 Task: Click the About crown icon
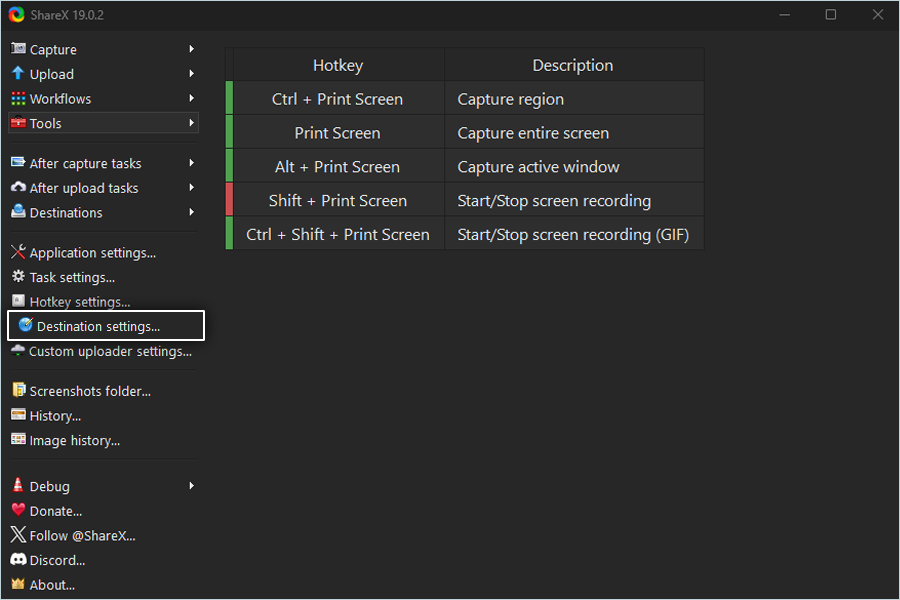click(x=18, y=585)
